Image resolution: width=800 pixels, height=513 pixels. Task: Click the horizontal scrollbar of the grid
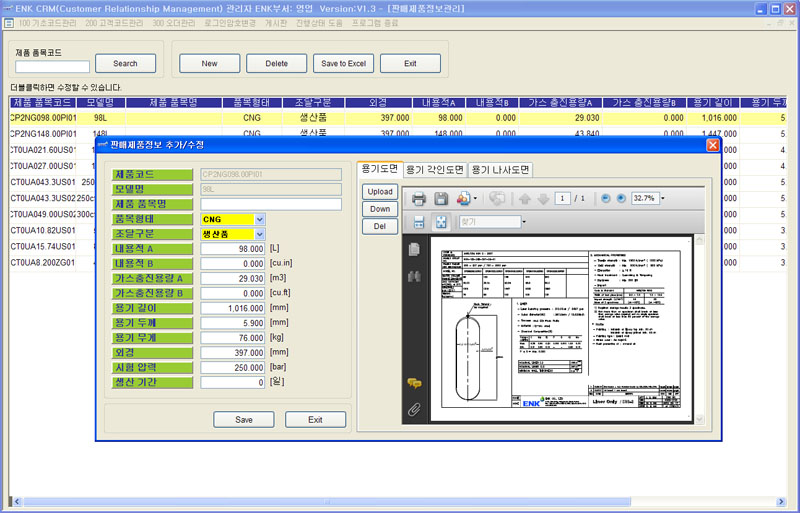(x=327, y=502)
